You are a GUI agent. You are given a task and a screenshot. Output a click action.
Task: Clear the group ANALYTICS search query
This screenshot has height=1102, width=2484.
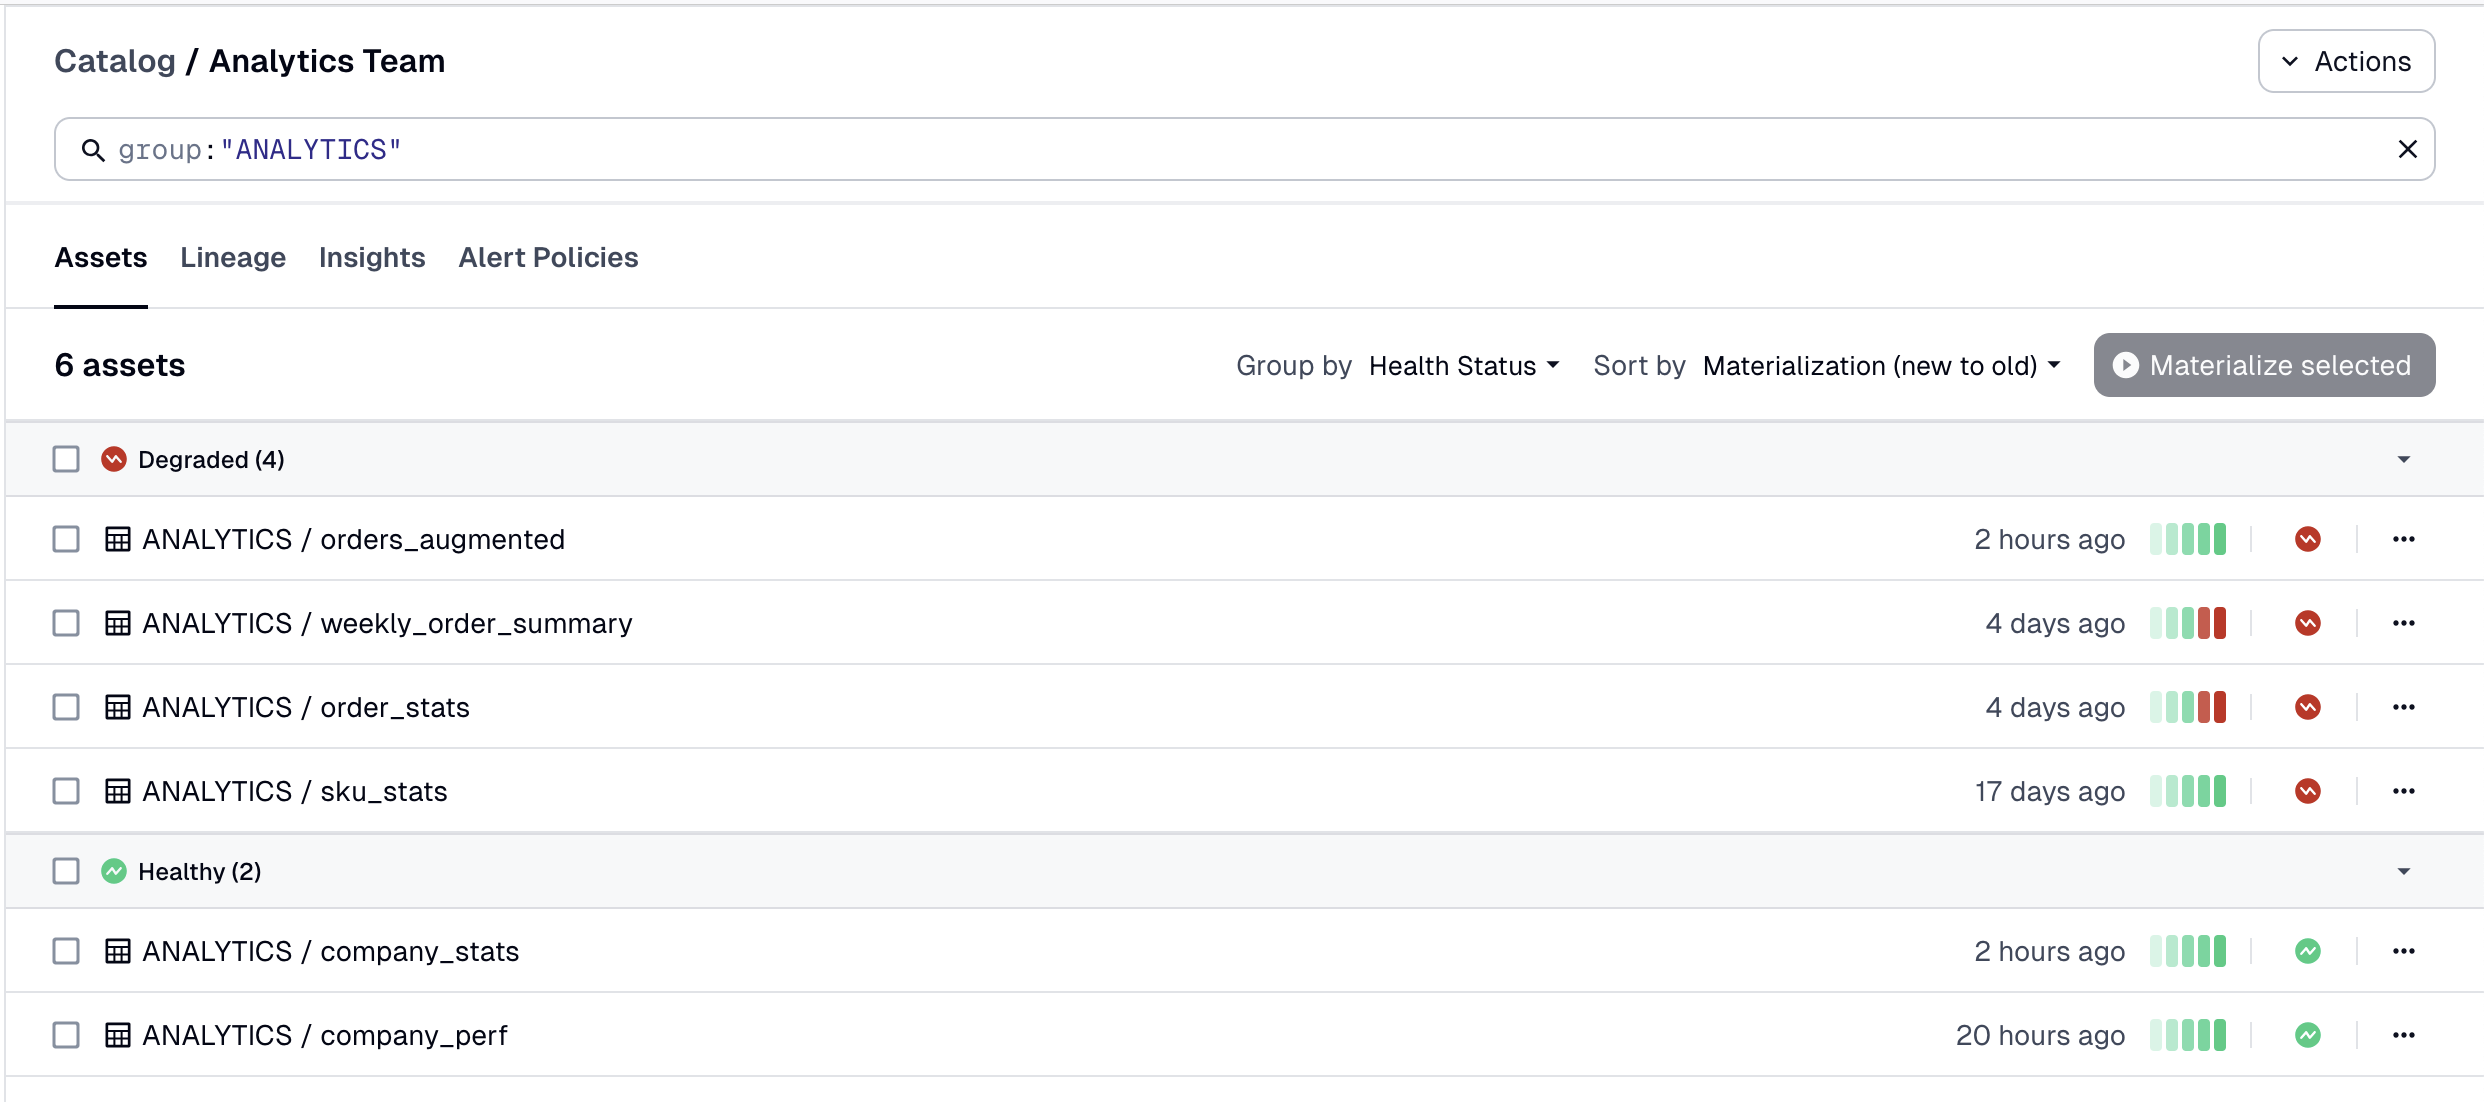[2407, 149]
